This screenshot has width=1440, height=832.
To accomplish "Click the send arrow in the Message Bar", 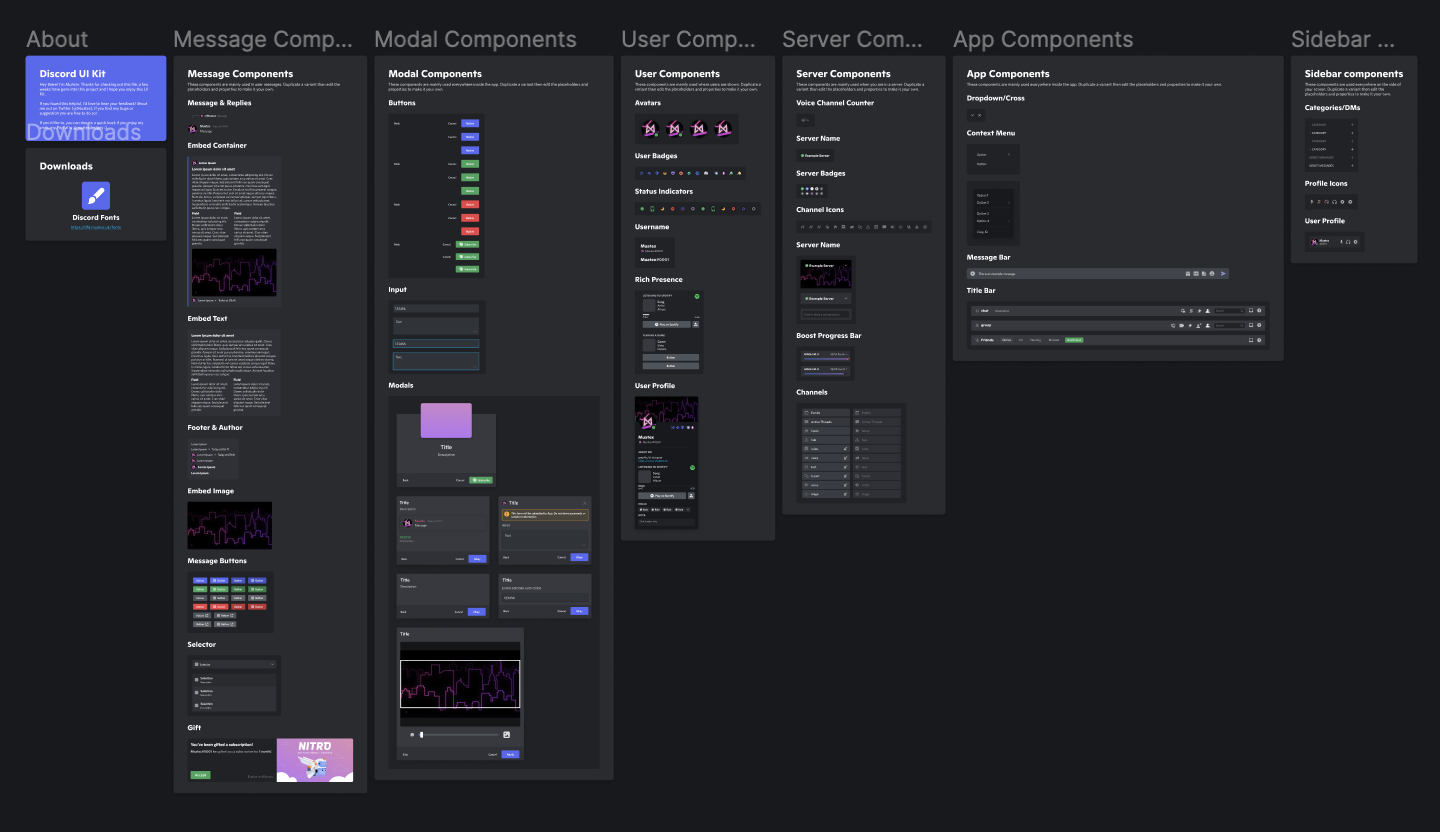I will (x=1223, y=273).
